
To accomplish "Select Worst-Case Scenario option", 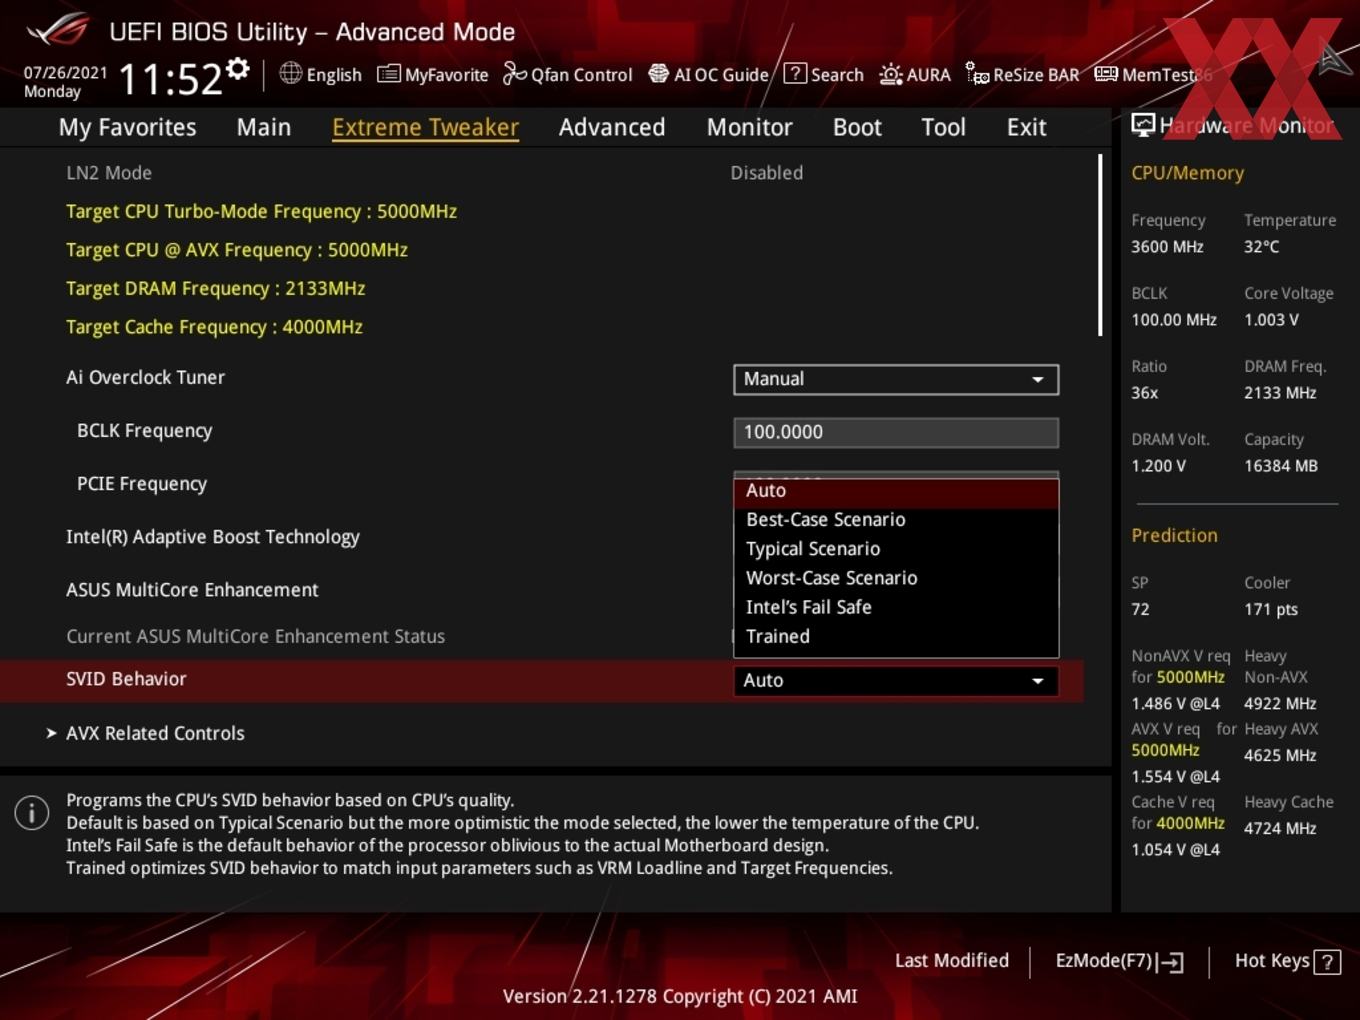I will [x=896, y=577].
